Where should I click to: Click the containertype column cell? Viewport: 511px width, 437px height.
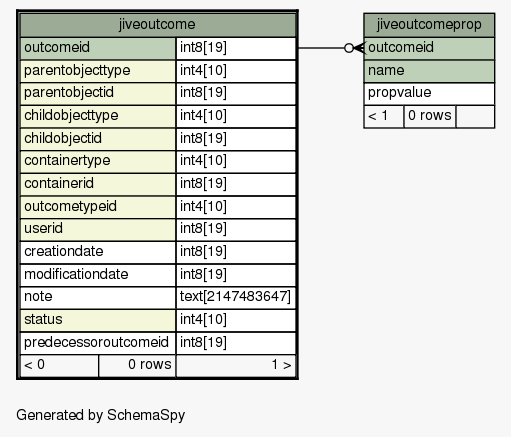(x=98, y=162)
